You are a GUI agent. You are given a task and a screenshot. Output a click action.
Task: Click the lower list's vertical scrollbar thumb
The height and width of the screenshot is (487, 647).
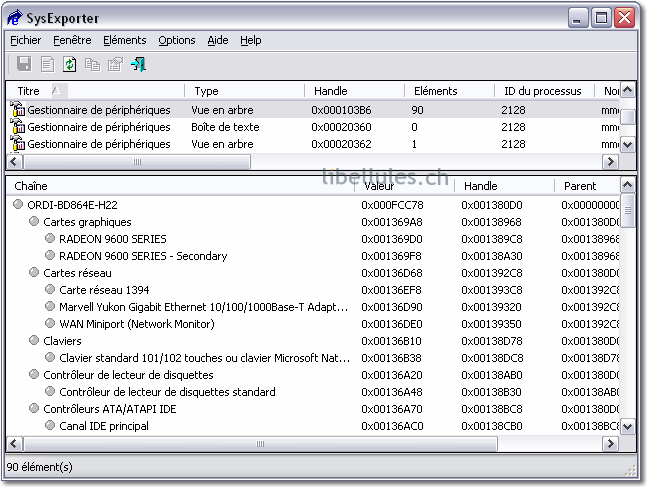click(628, 210)
